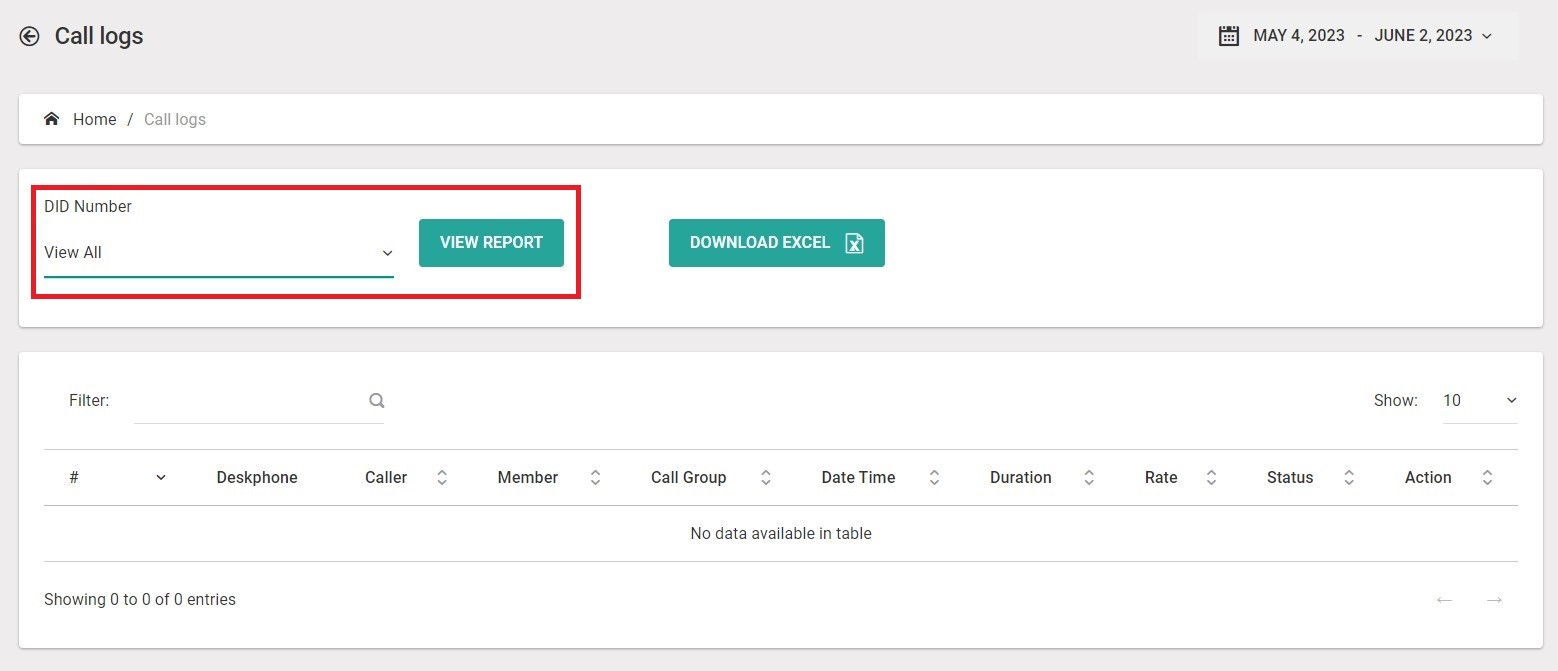1558x671 pixels.
Task: Sort by Action column arrows
Action: [1488, 477]
